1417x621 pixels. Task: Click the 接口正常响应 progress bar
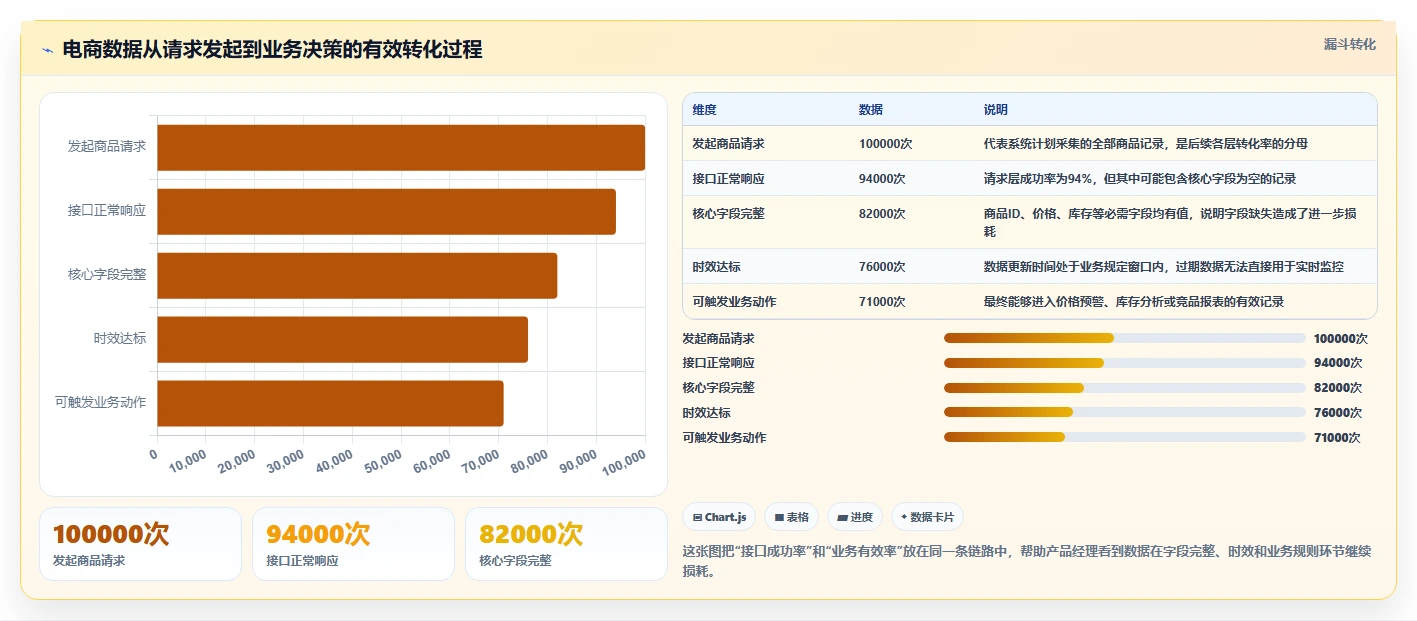(1125, 363)
